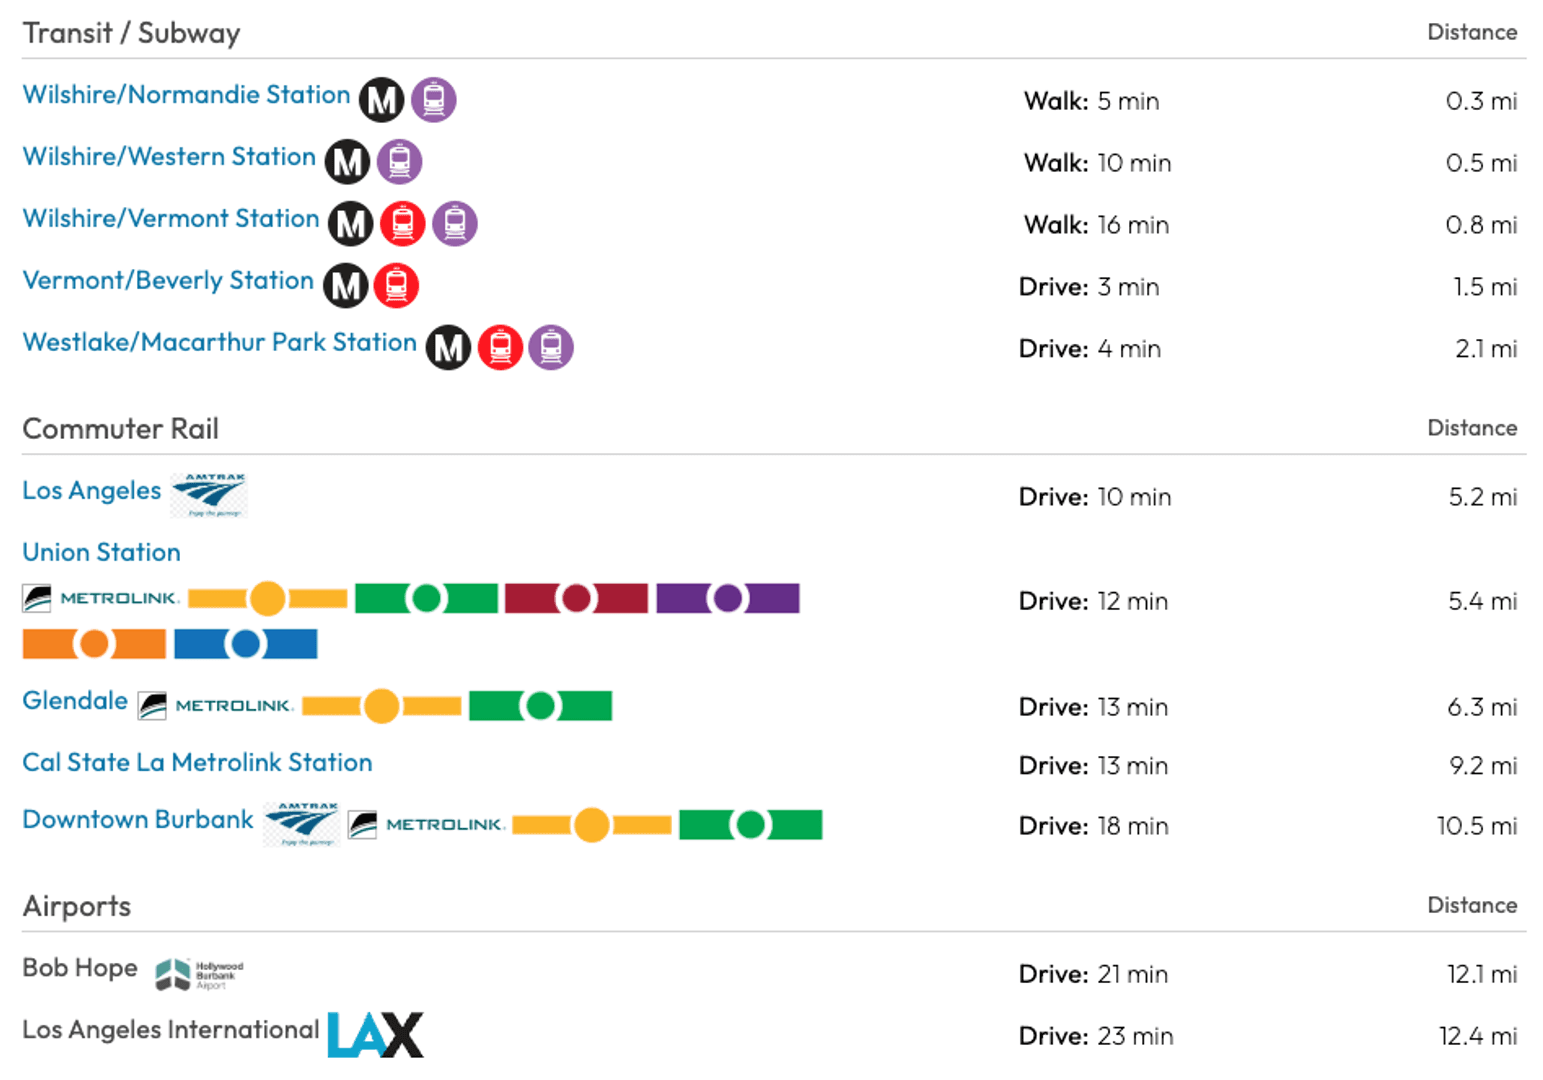The height and width of the screenshot is (1080, 1543).
Task: Open the Downtown Burbank link
Action: click(138, 820)
